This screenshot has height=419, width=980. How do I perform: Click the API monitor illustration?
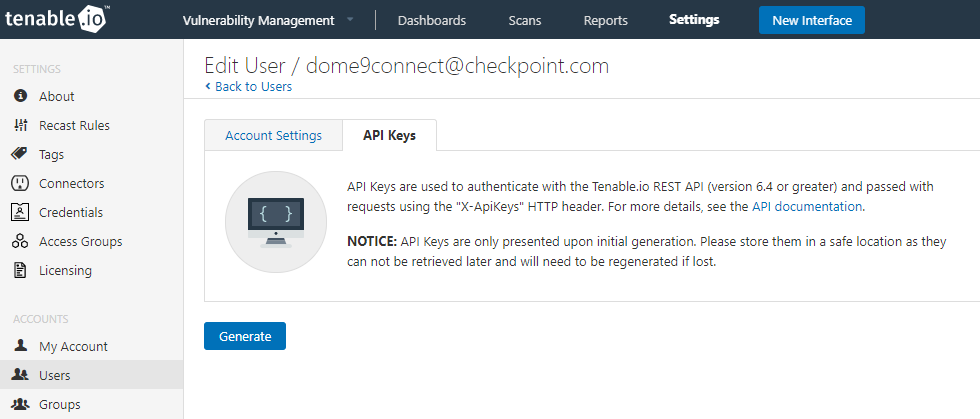coord(276,222)
